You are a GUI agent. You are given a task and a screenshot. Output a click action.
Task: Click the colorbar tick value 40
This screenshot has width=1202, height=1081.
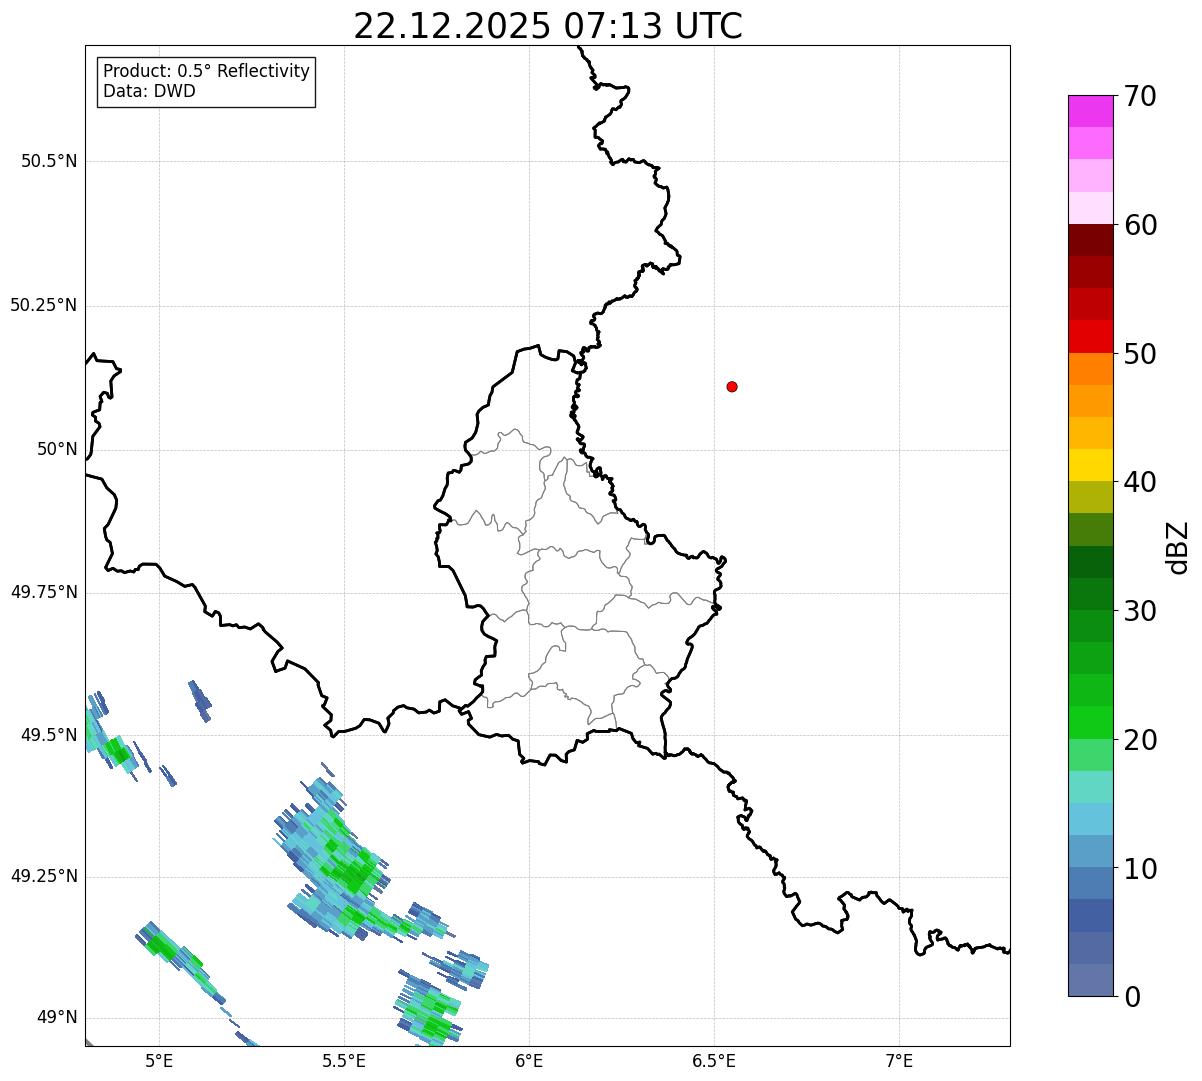coord(1140,482)
